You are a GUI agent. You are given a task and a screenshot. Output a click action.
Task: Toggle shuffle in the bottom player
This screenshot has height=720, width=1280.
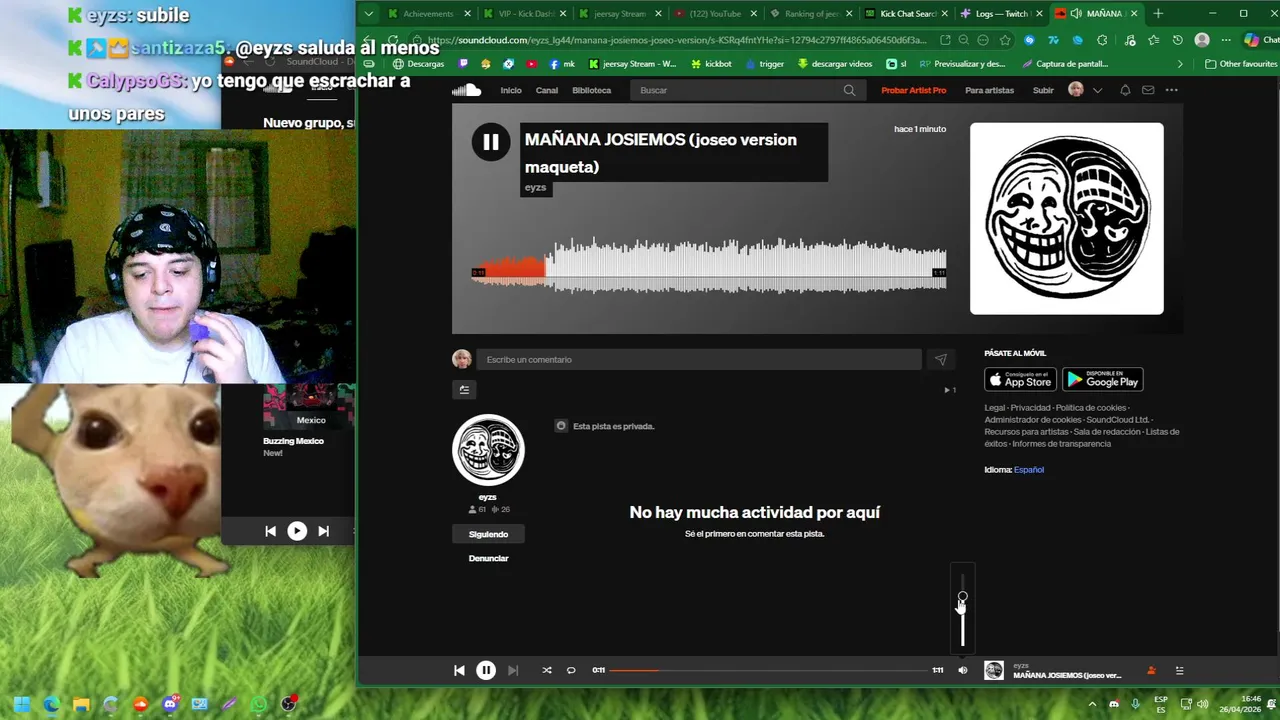click(546, 670)
